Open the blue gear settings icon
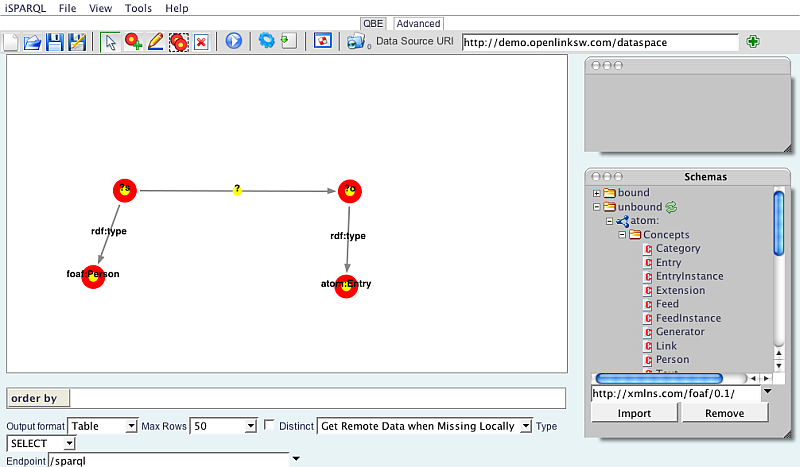Screen dimensions: 800x467 [266, 40]
